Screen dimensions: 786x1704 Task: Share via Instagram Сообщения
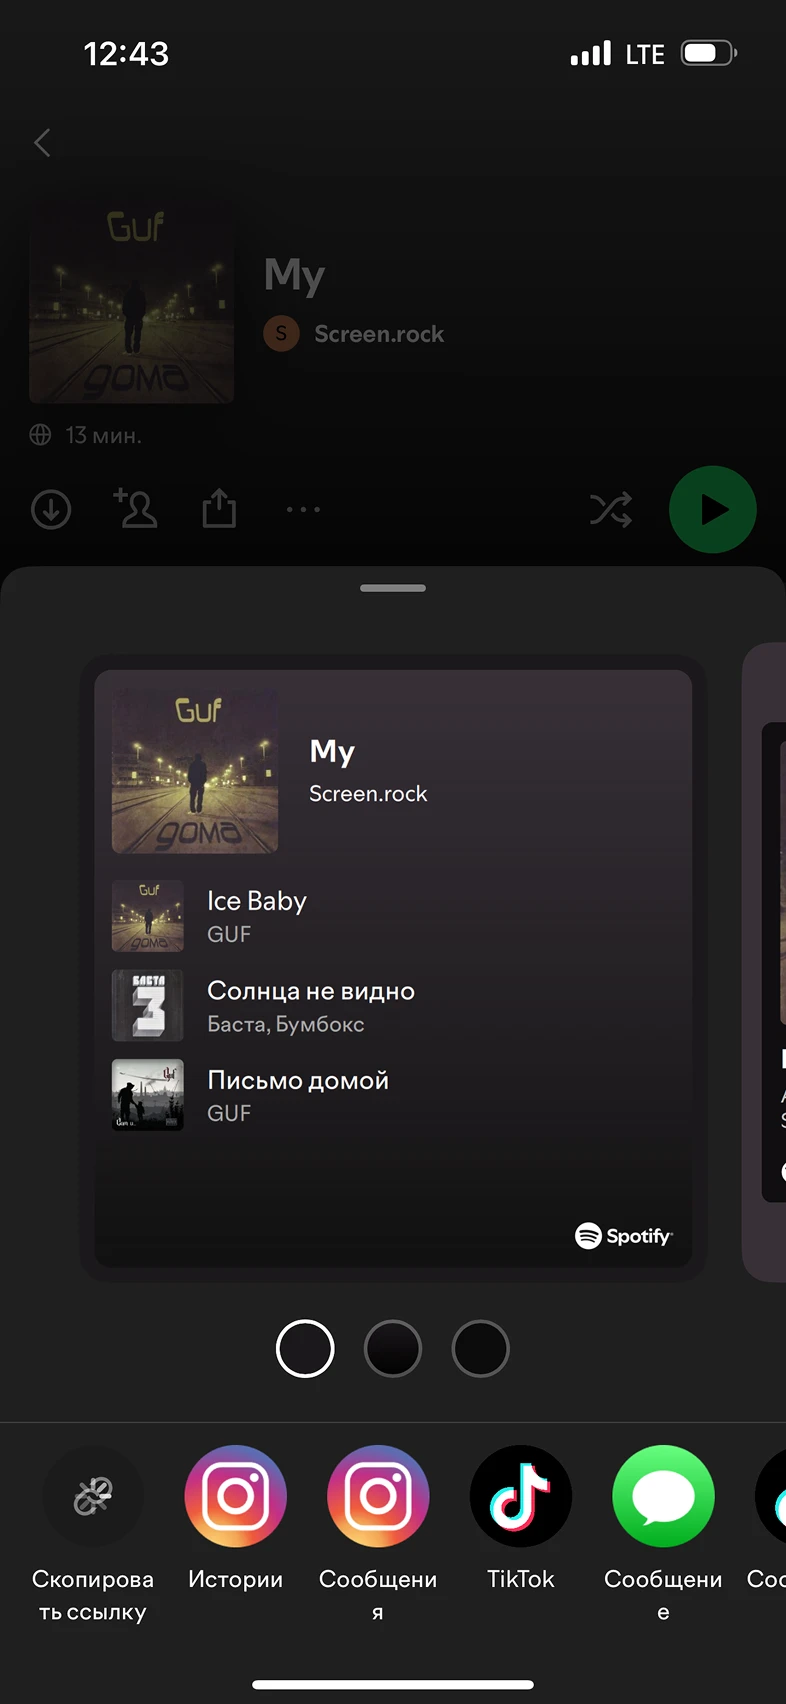click(378, 1497)
